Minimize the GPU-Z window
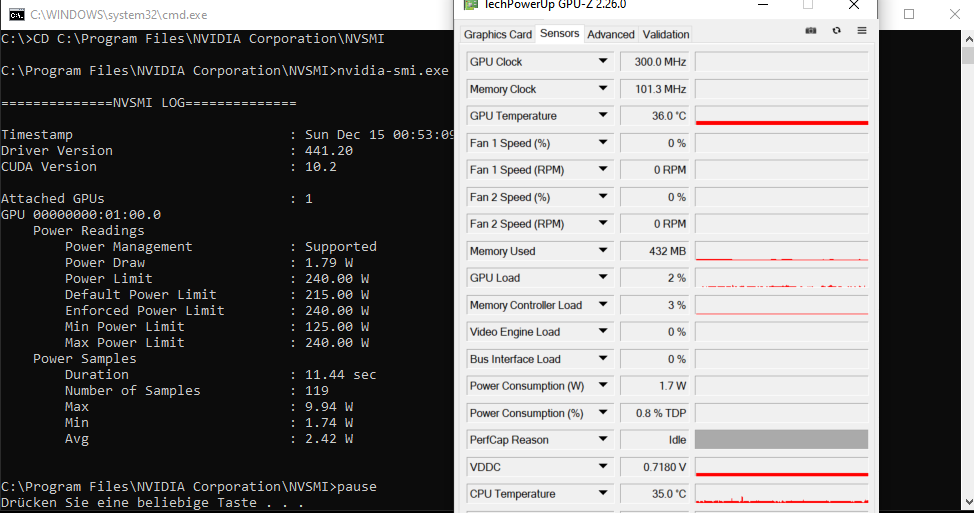This screenshot has width=974, height=513. [763, 5]
